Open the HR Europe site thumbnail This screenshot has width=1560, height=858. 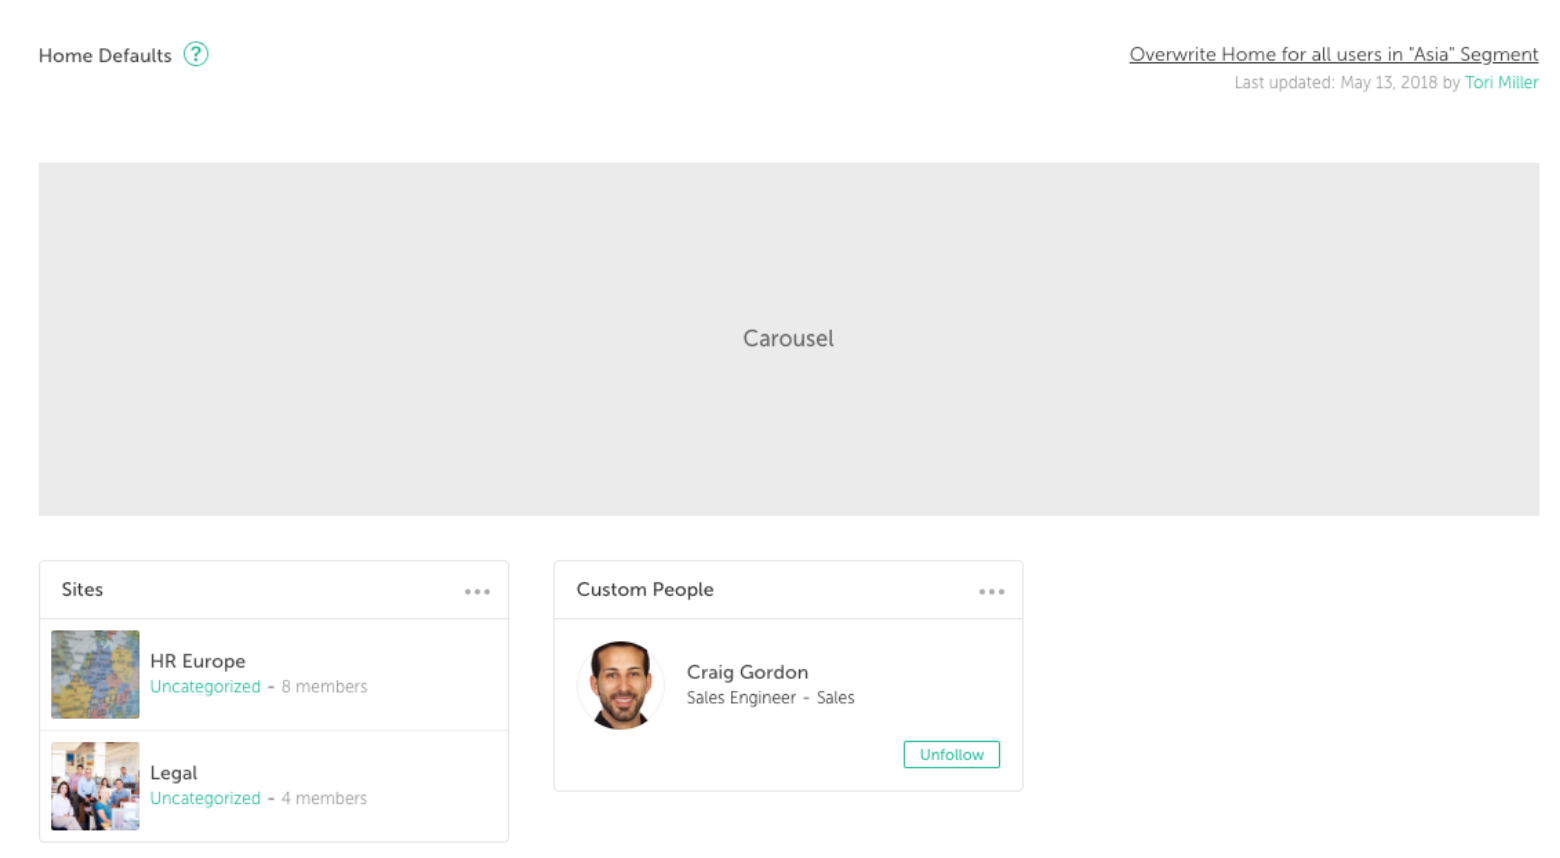pos(95,674)
